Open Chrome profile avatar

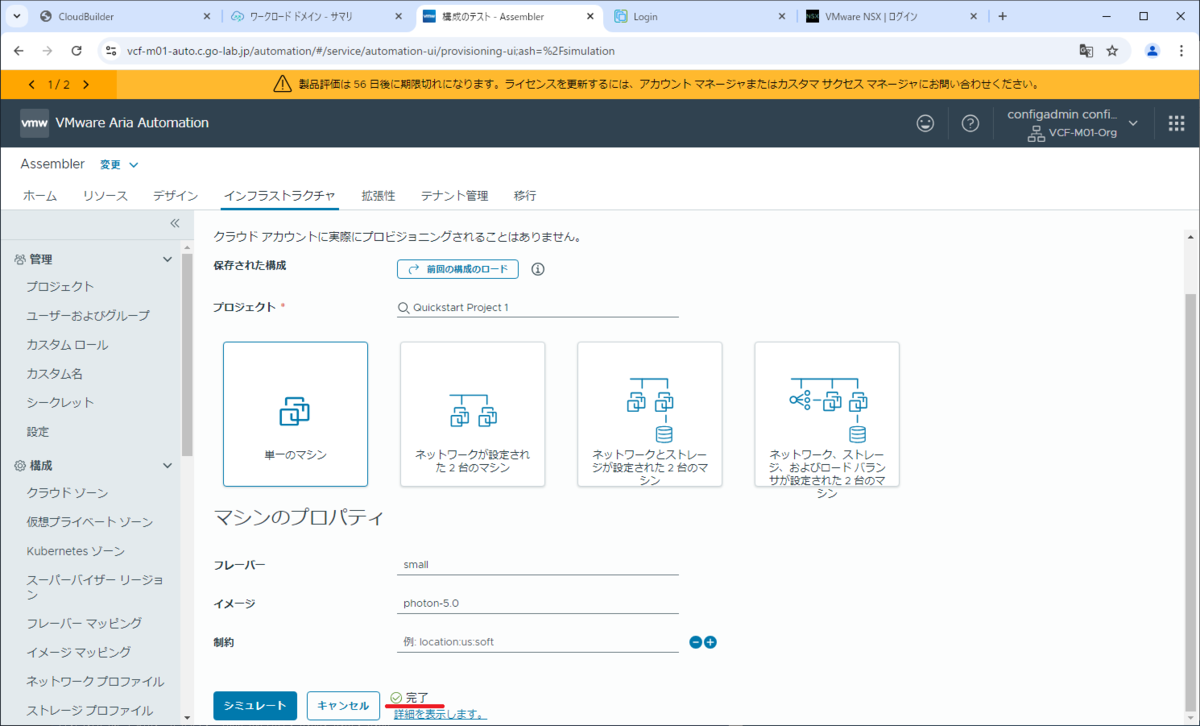tap(1152, 50)
